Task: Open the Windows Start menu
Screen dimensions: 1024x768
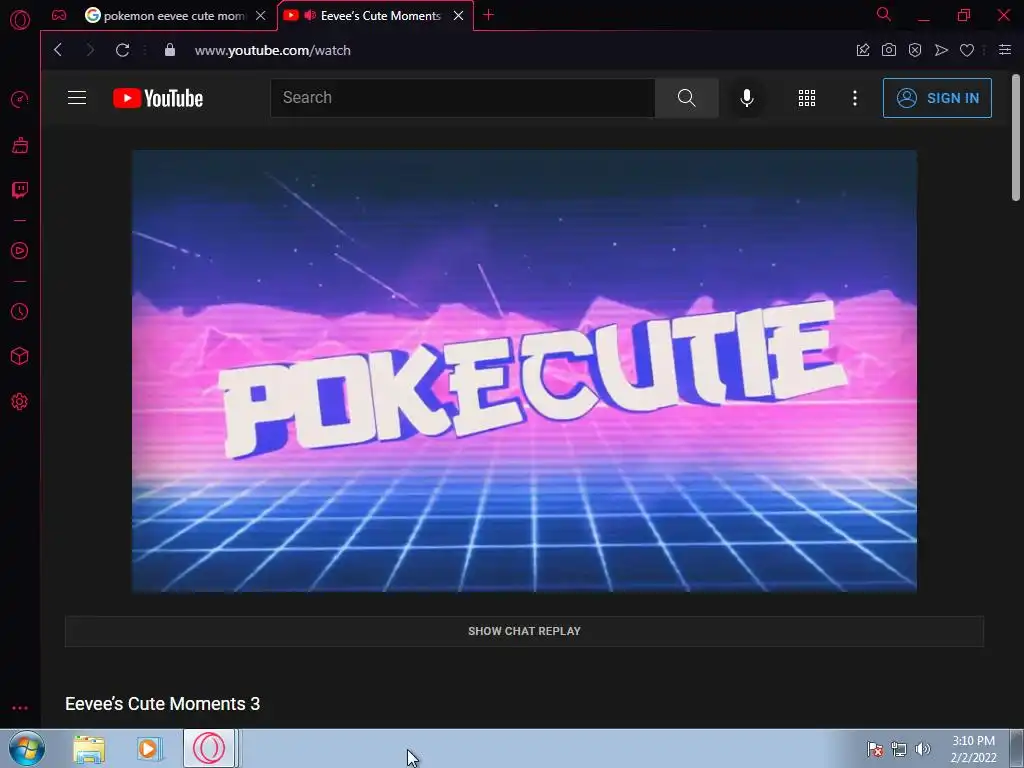Action: [x=27, y=748]
